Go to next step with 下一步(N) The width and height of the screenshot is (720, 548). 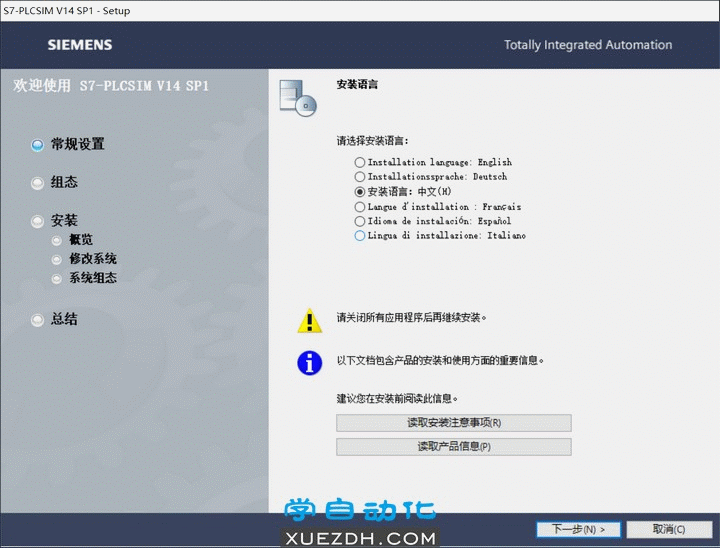(x=579, y=529)
